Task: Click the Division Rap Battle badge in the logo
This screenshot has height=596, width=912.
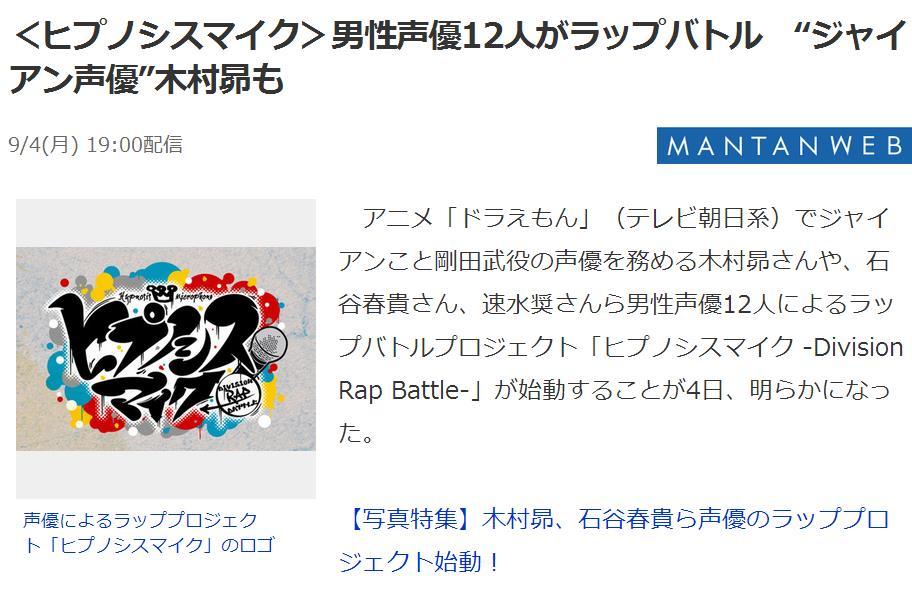Action: [x=238, y=397]
